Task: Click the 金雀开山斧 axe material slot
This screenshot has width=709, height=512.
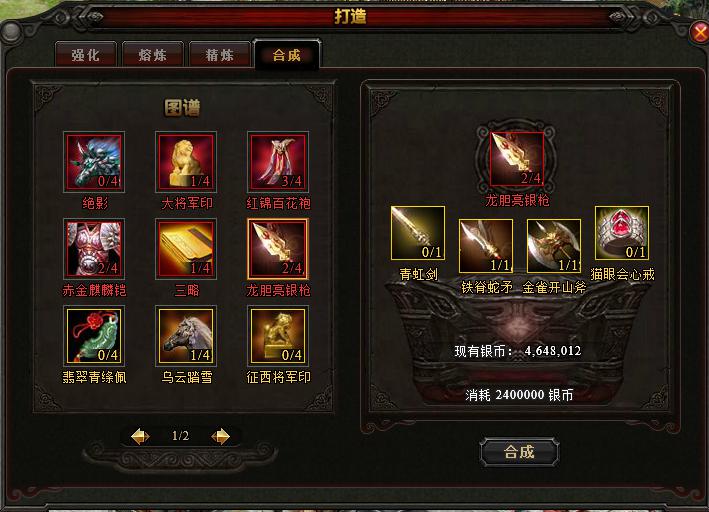Action: pos(554,246)
